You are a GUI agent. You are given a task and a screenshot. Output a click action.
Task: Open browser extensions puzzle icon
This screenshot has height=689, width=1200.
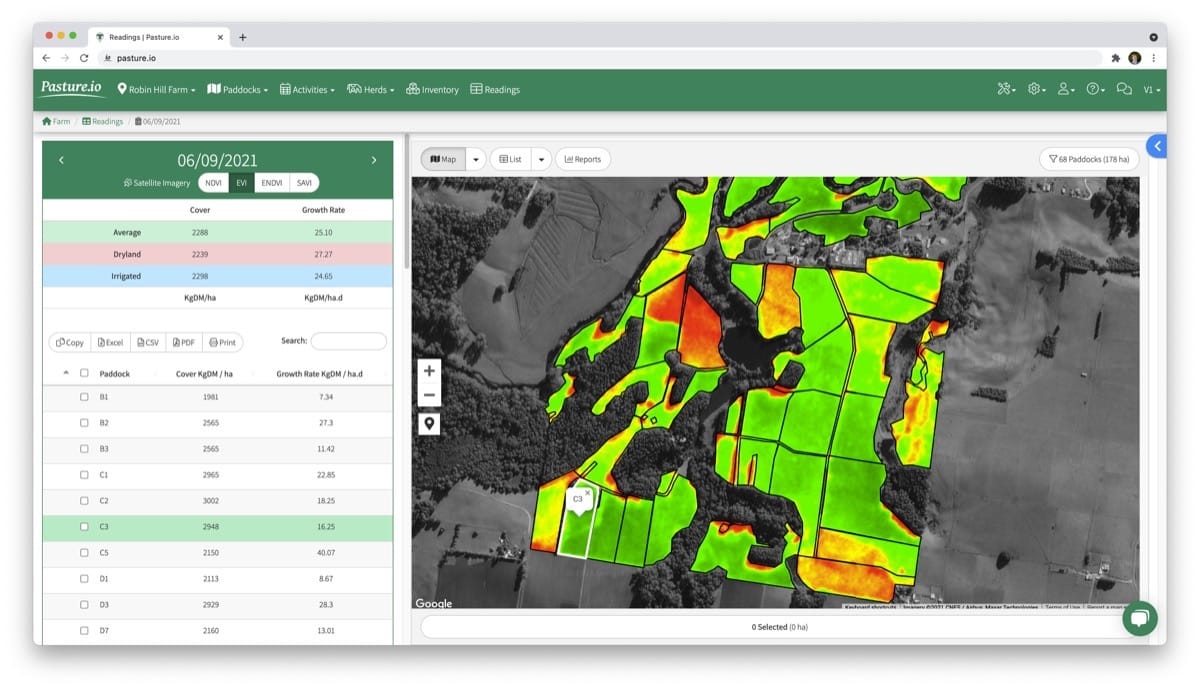1116,58
